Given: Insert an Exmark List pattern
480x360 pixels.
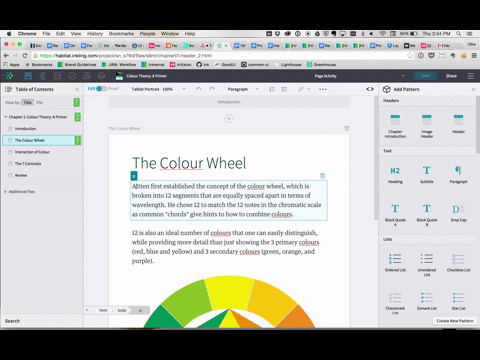Looking at the screenshot, I should point(427,301).
